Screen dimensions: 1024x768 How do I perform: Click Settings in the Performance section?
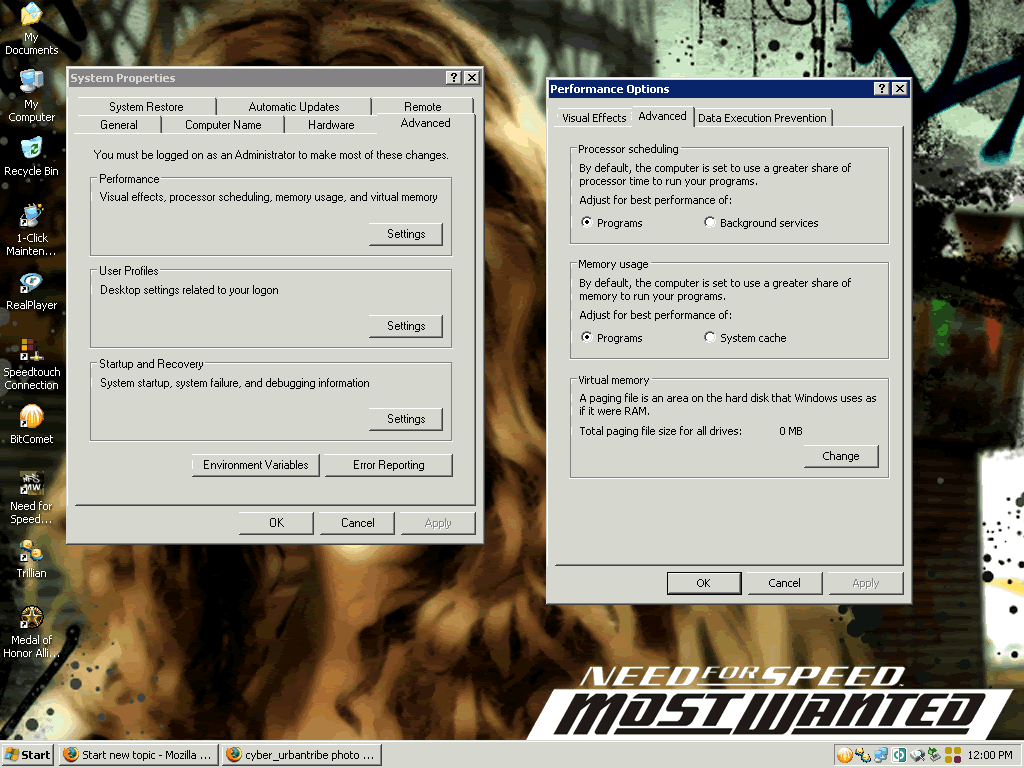coord(406,234)
